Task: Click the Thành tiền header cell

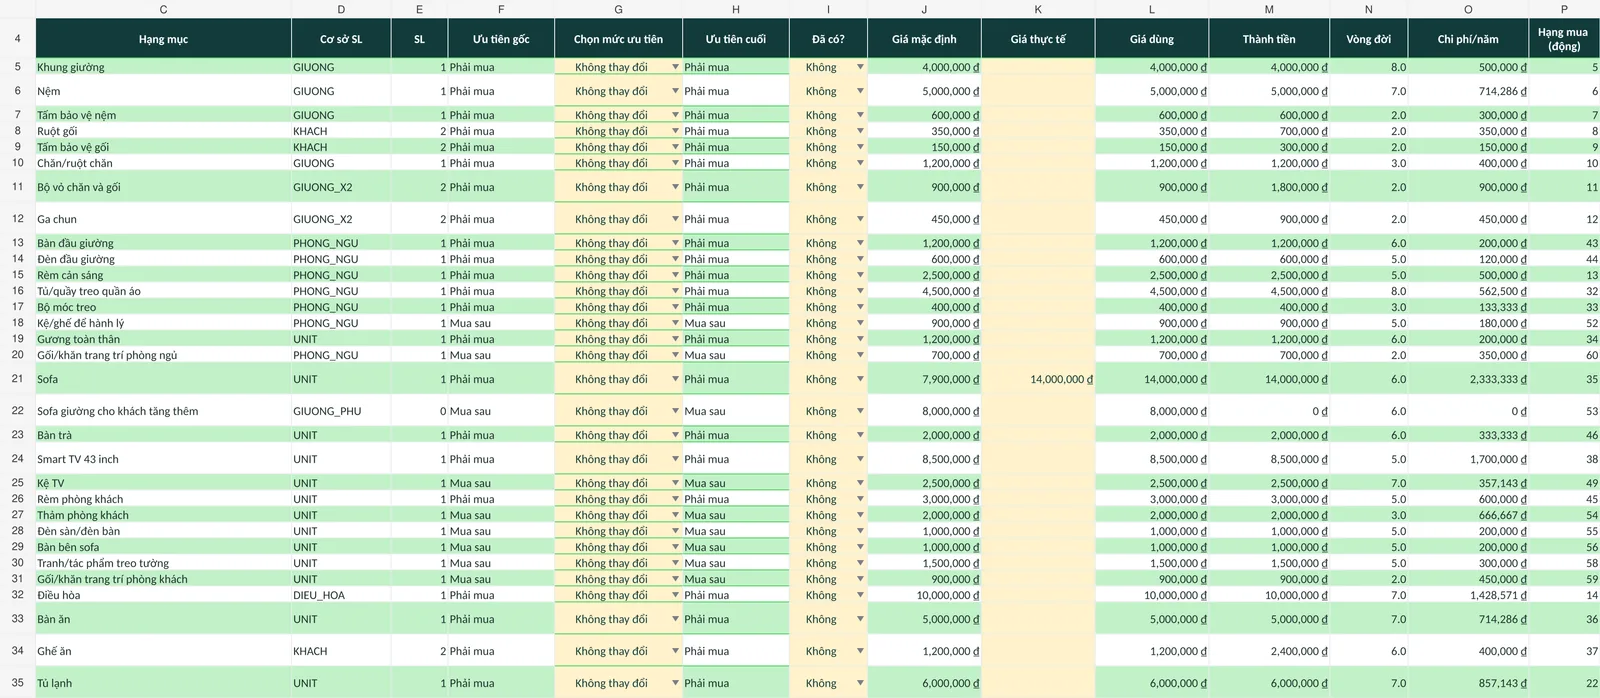Action: click(x=1269, y=39)
